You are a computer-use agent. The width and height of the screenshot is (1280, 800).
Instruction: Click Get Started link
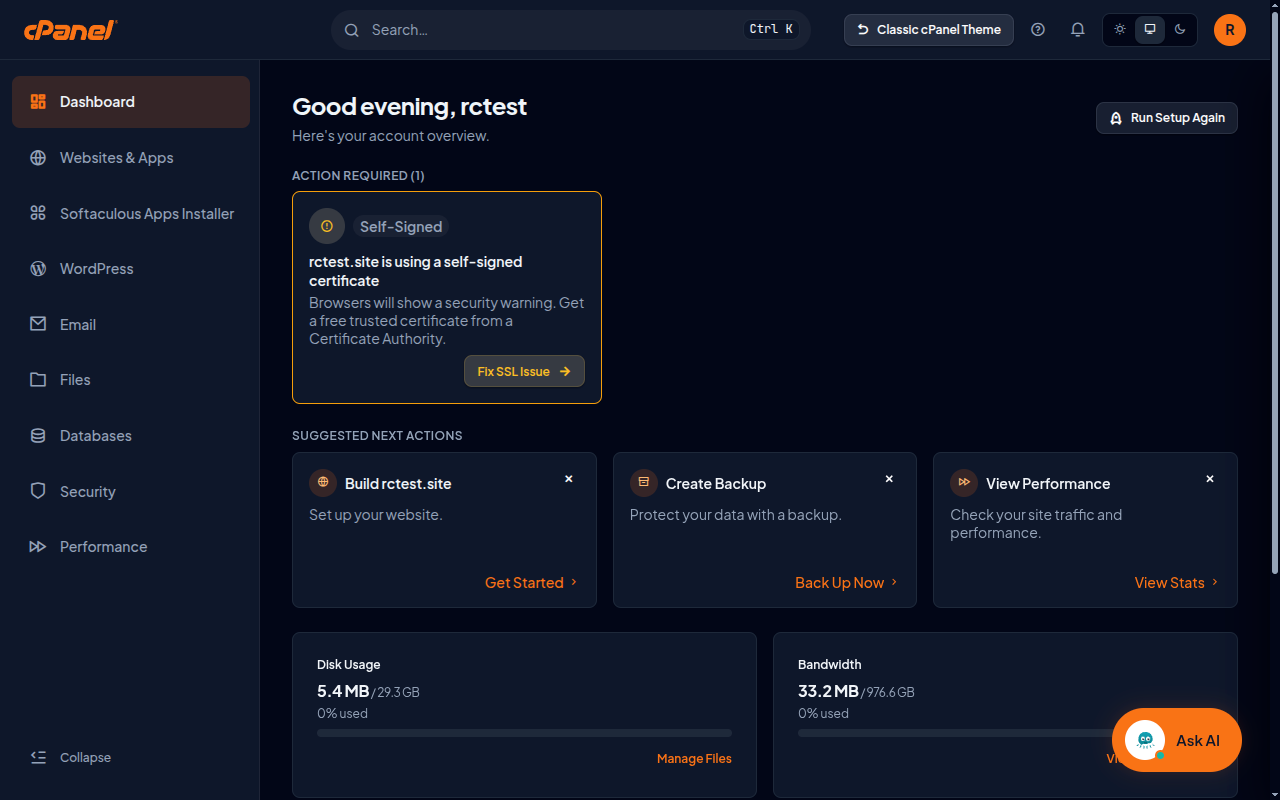tap(531, 583)
